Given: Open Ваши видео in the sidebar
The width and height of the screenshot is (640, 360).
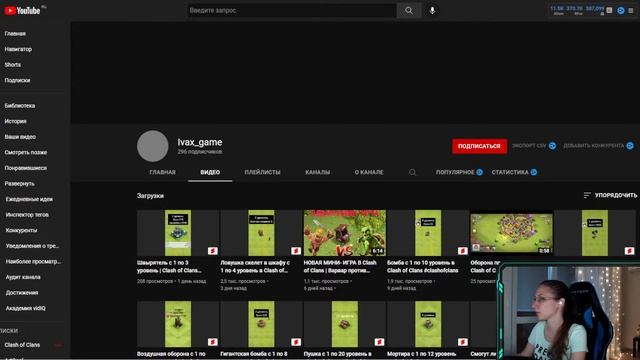Looking at the screenshot, I should [x=20, y=137].
